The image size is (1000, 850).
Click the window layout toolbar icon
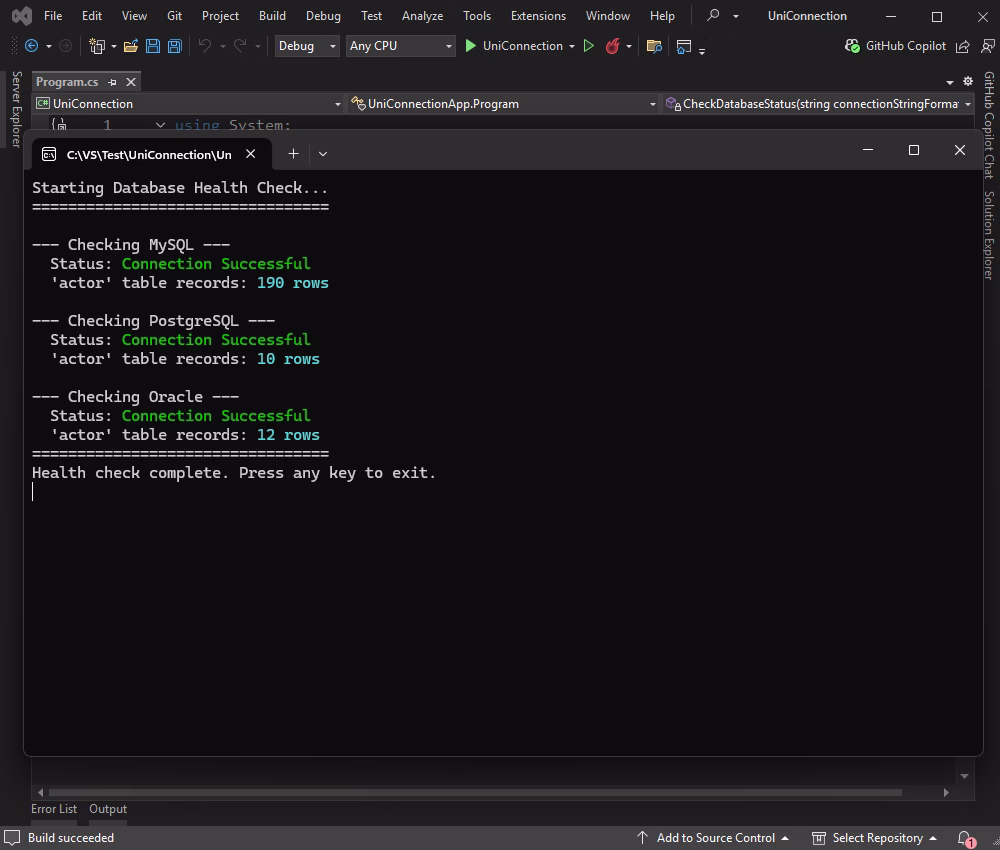point(684,47)
